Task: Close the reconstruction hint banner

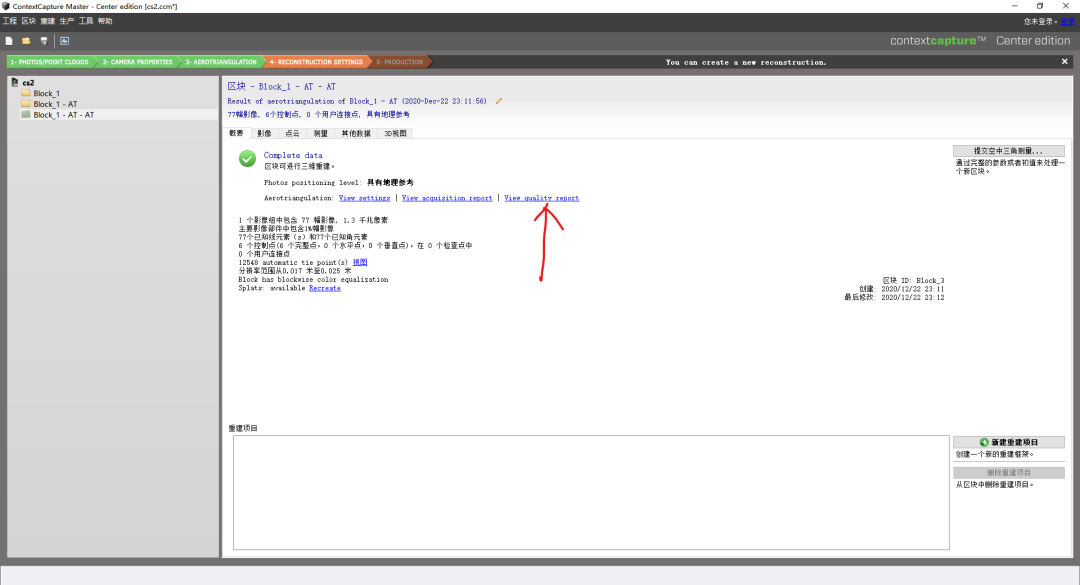Action: point(1064,62)
